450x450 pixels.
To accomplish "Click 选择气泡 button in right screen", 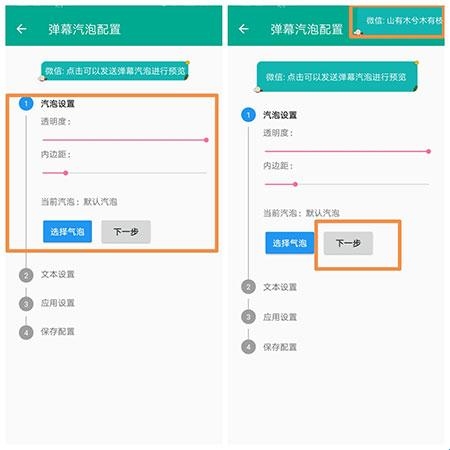I will (289, 243).
